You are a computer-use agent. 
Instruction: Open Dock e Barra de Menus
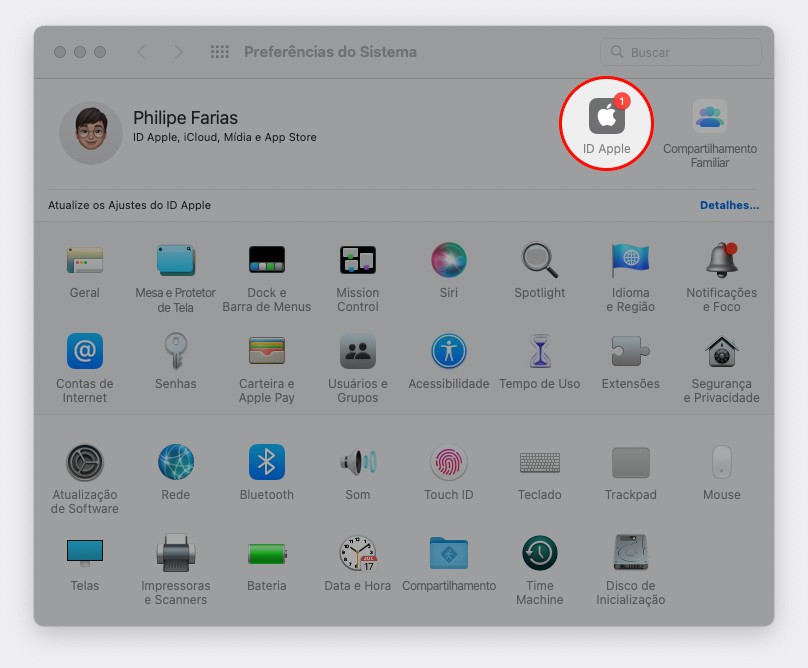267,261
